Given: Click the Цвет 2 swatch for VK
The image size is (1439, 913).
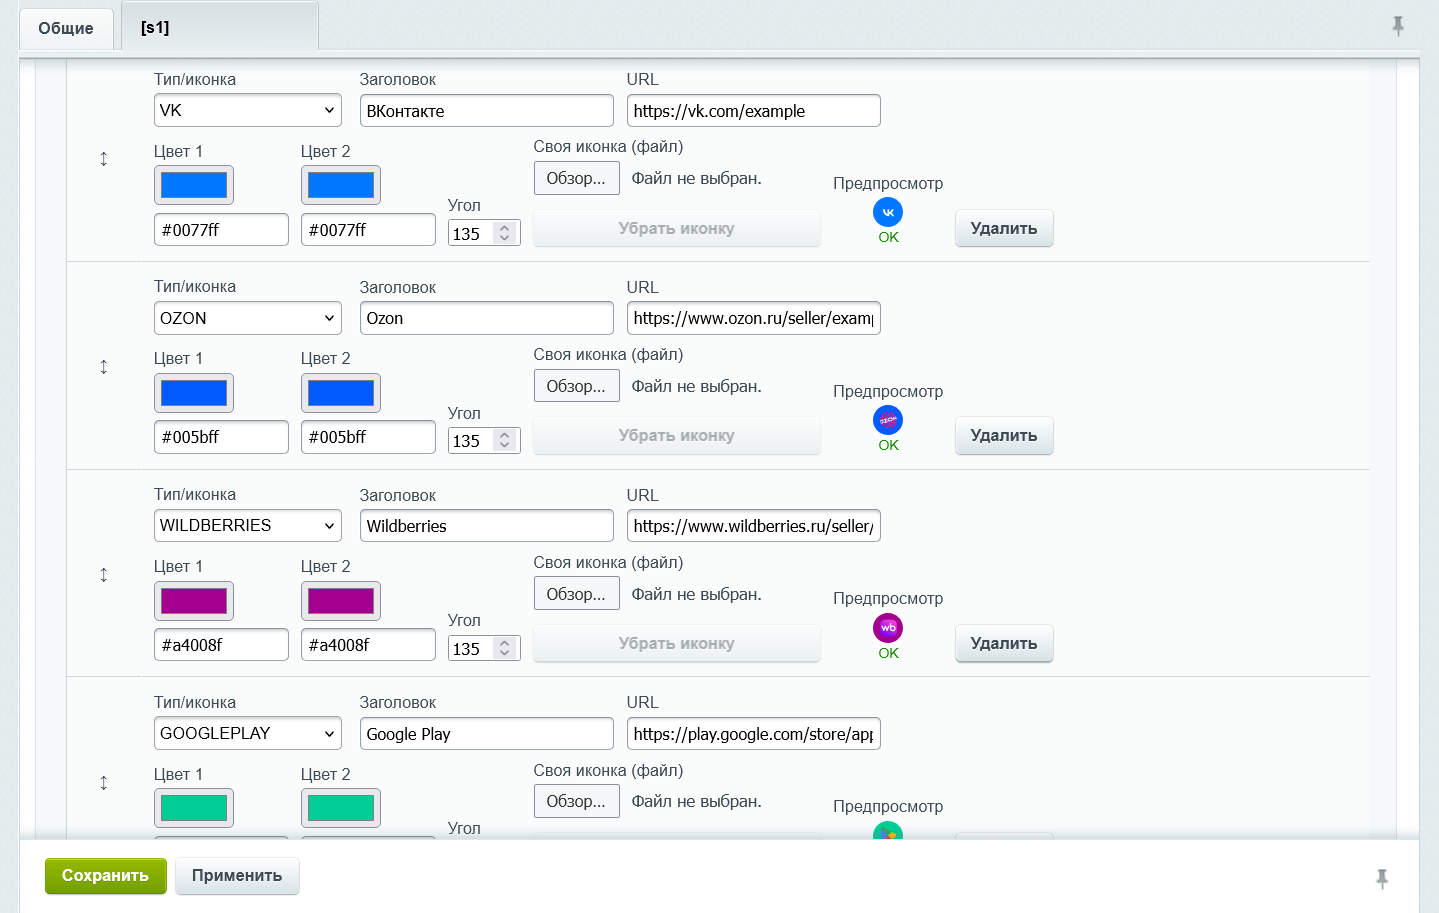Looking at the screenshot, I should point(341,185).
